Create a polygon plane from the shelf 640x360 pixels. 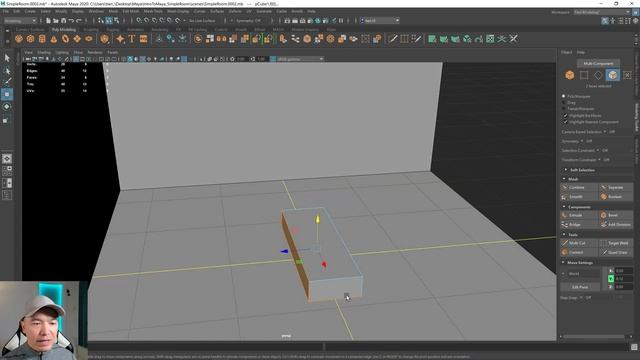[77, 39]
